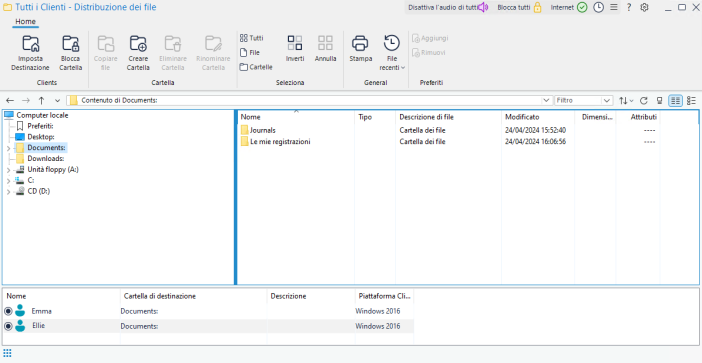Switch to details view layout
Image resolution: width=702 pixels, height=363 pixels.
[675, 101]
